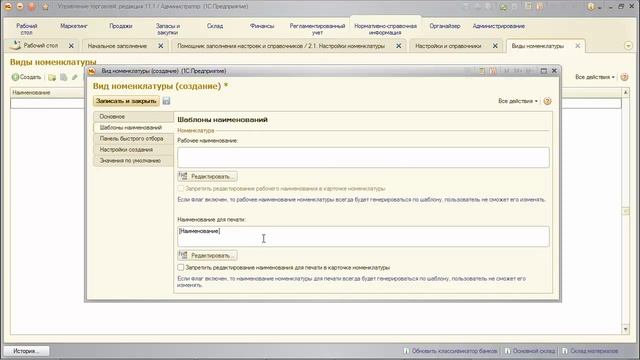This screenshot has width=640, height=360.
Task: Open calculator icon in main window title bar
Action: click(529, 7)
